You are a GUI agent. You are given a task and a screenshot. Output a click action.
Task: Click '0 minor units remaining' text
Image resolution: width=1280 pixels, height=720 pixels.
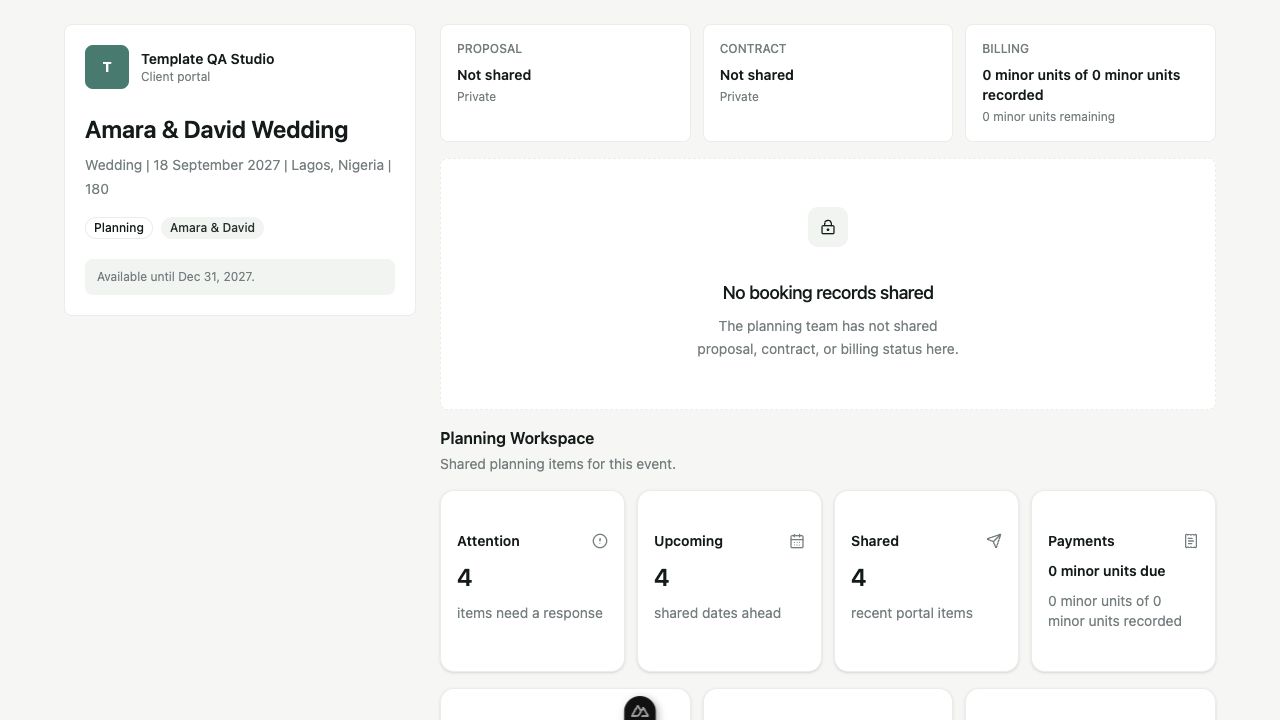coord(1048,117)
